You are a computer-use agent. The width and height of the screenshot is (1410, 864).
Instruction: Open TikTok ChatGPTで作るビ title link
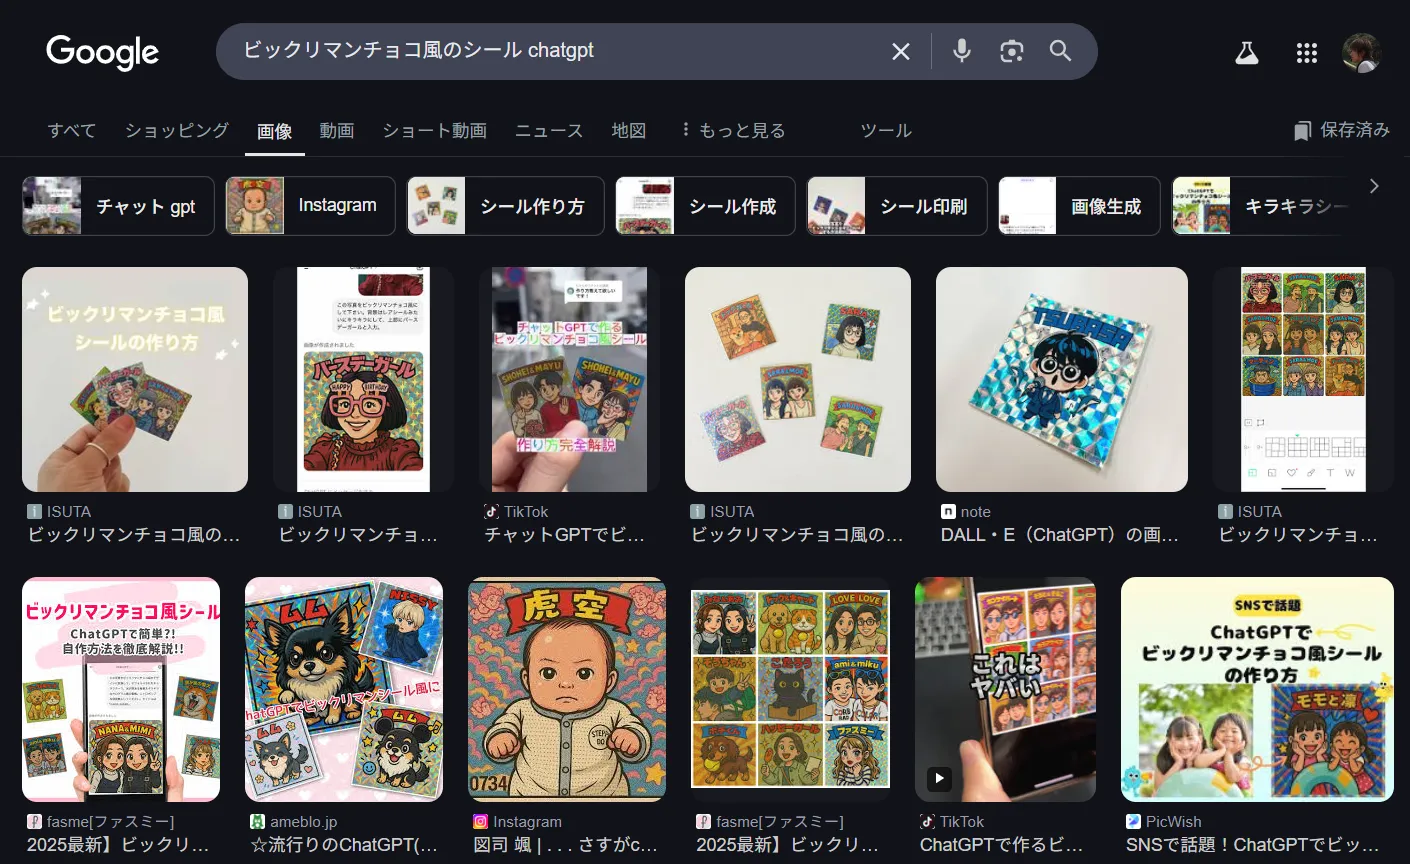[x=1001, y=845]
